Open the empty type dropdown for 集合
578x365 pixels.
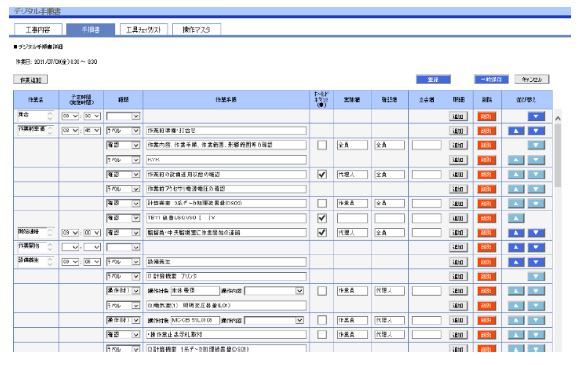click(123, 116)
